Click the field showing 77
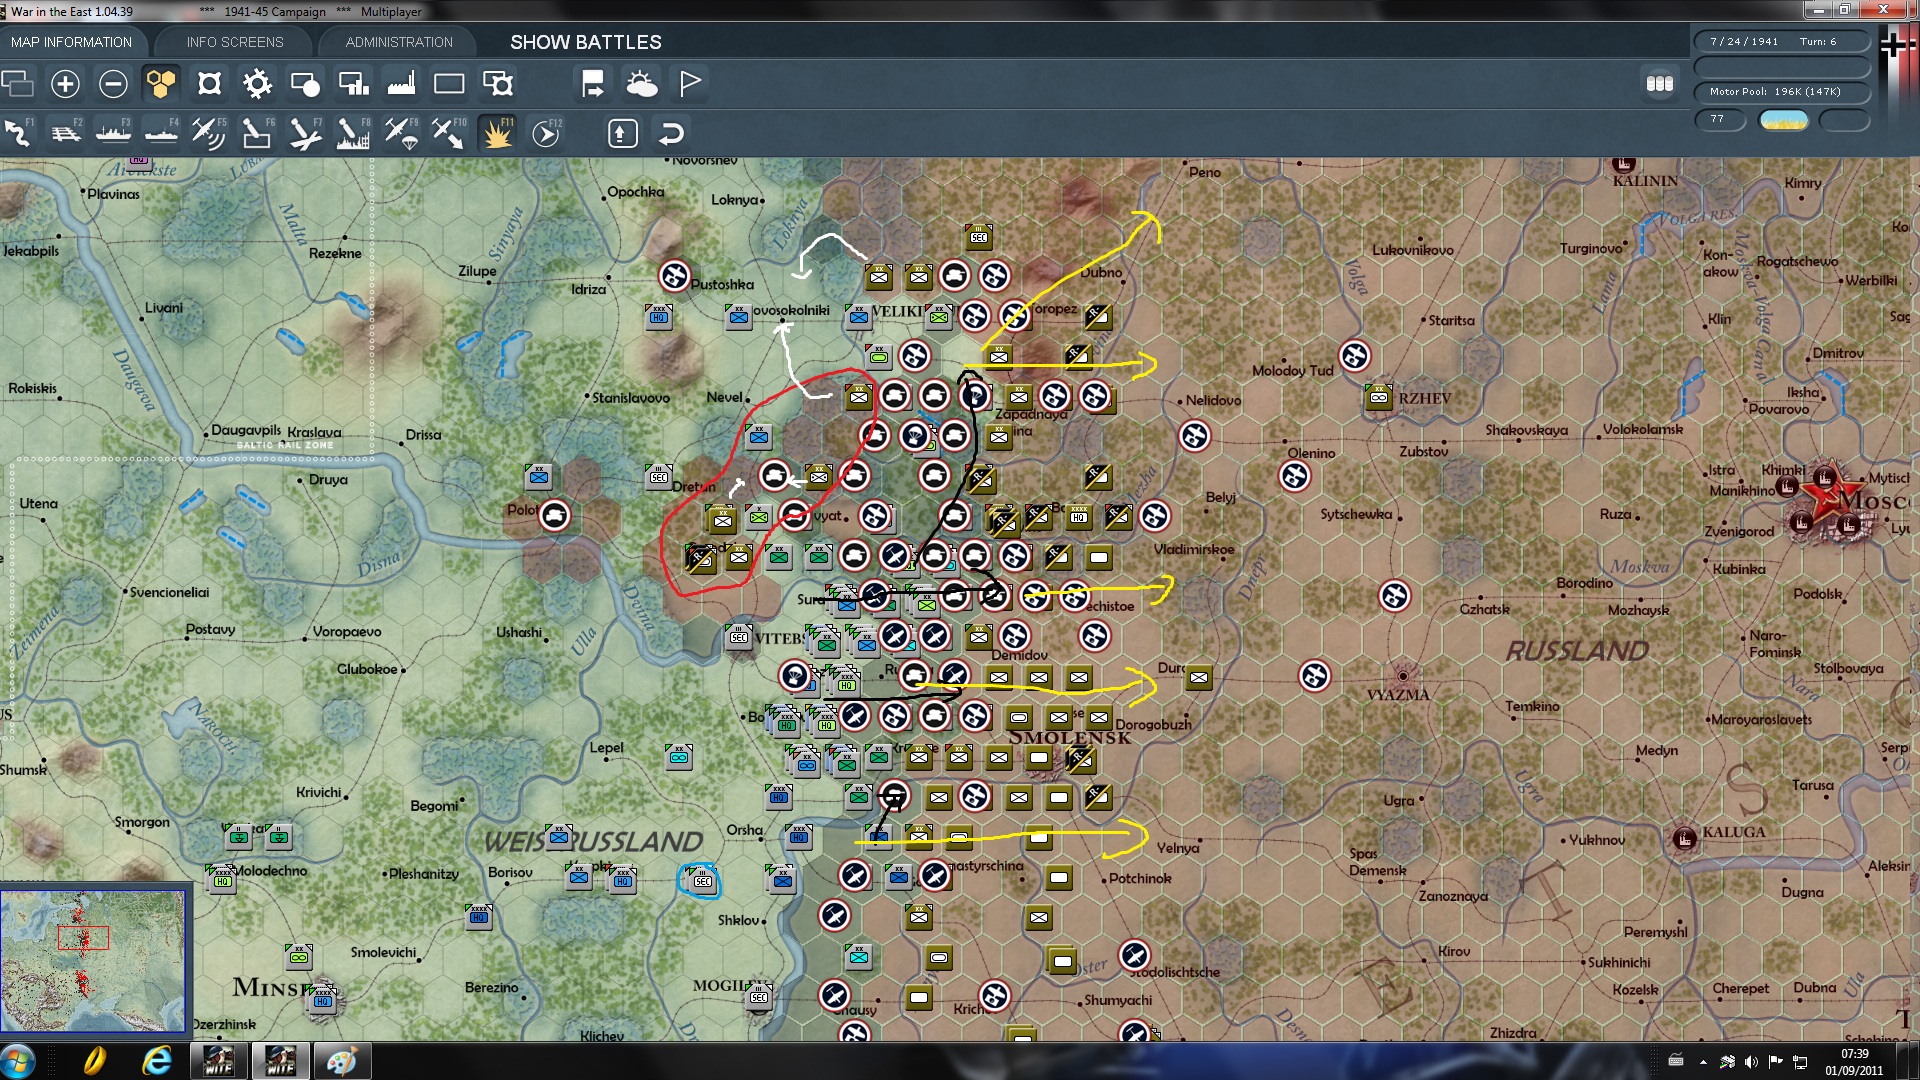Screen dimensions: 1920x1080 1720,120
